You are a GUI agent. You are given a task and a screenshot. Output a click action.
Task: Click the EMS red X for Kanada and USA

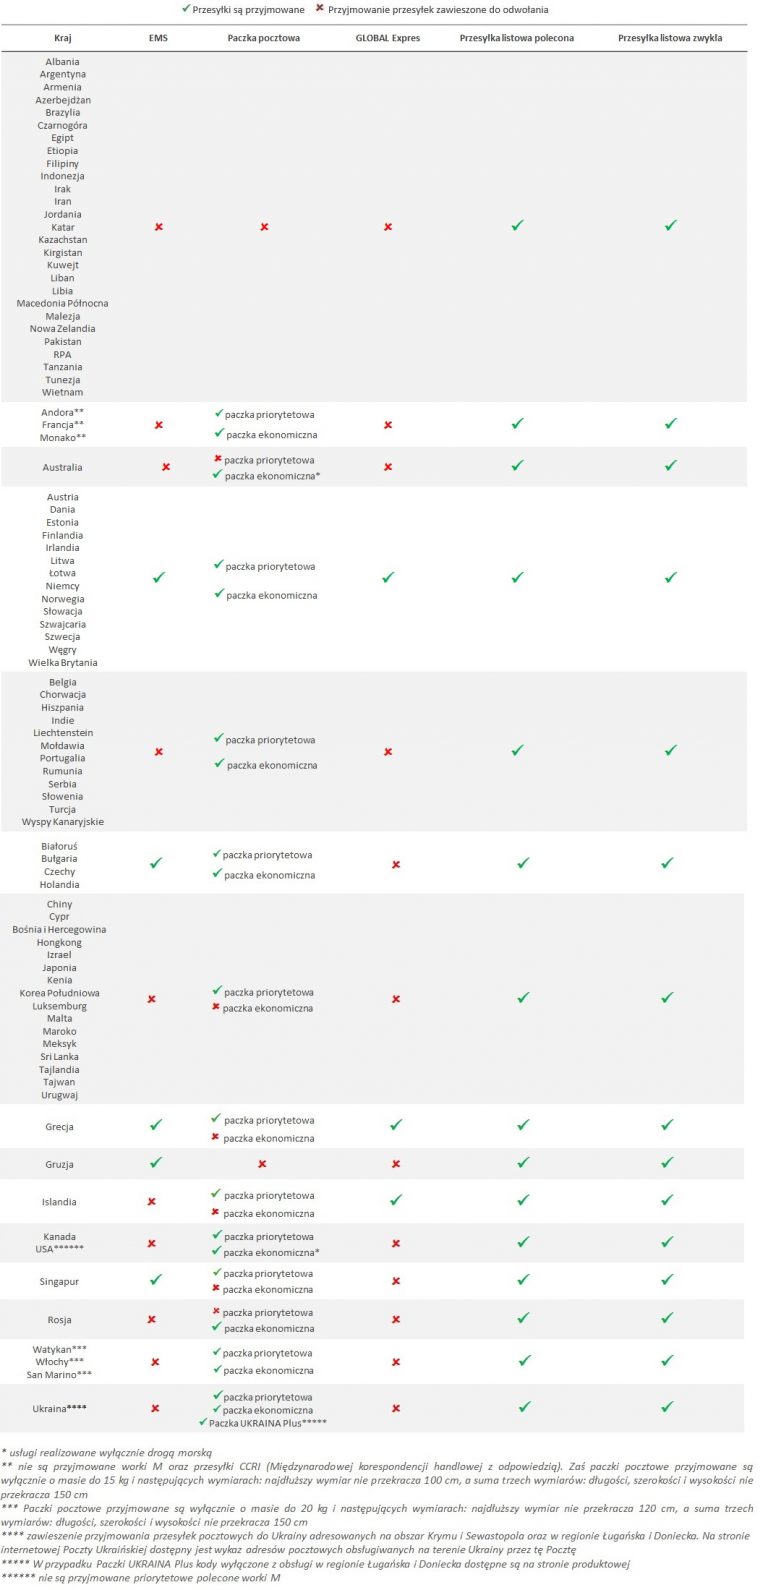tap(152, 1244)
